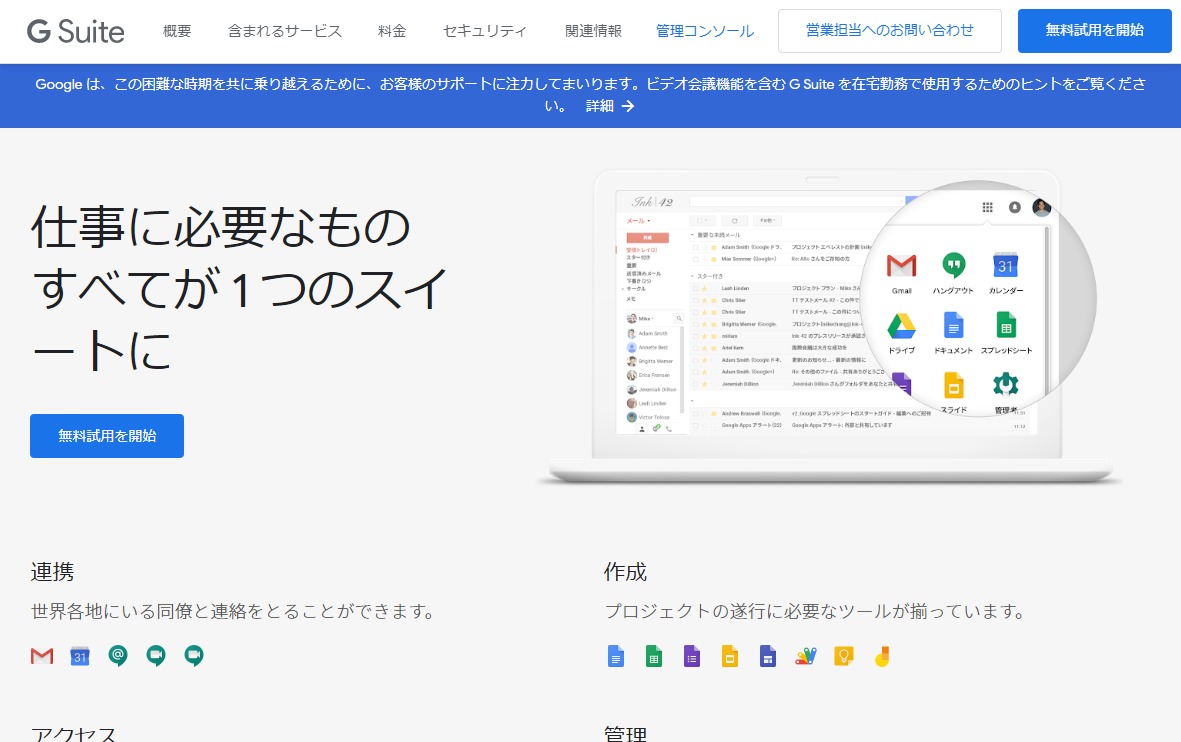
Task: Open the last video icon in the 連携 row
Action: [194, 656]
